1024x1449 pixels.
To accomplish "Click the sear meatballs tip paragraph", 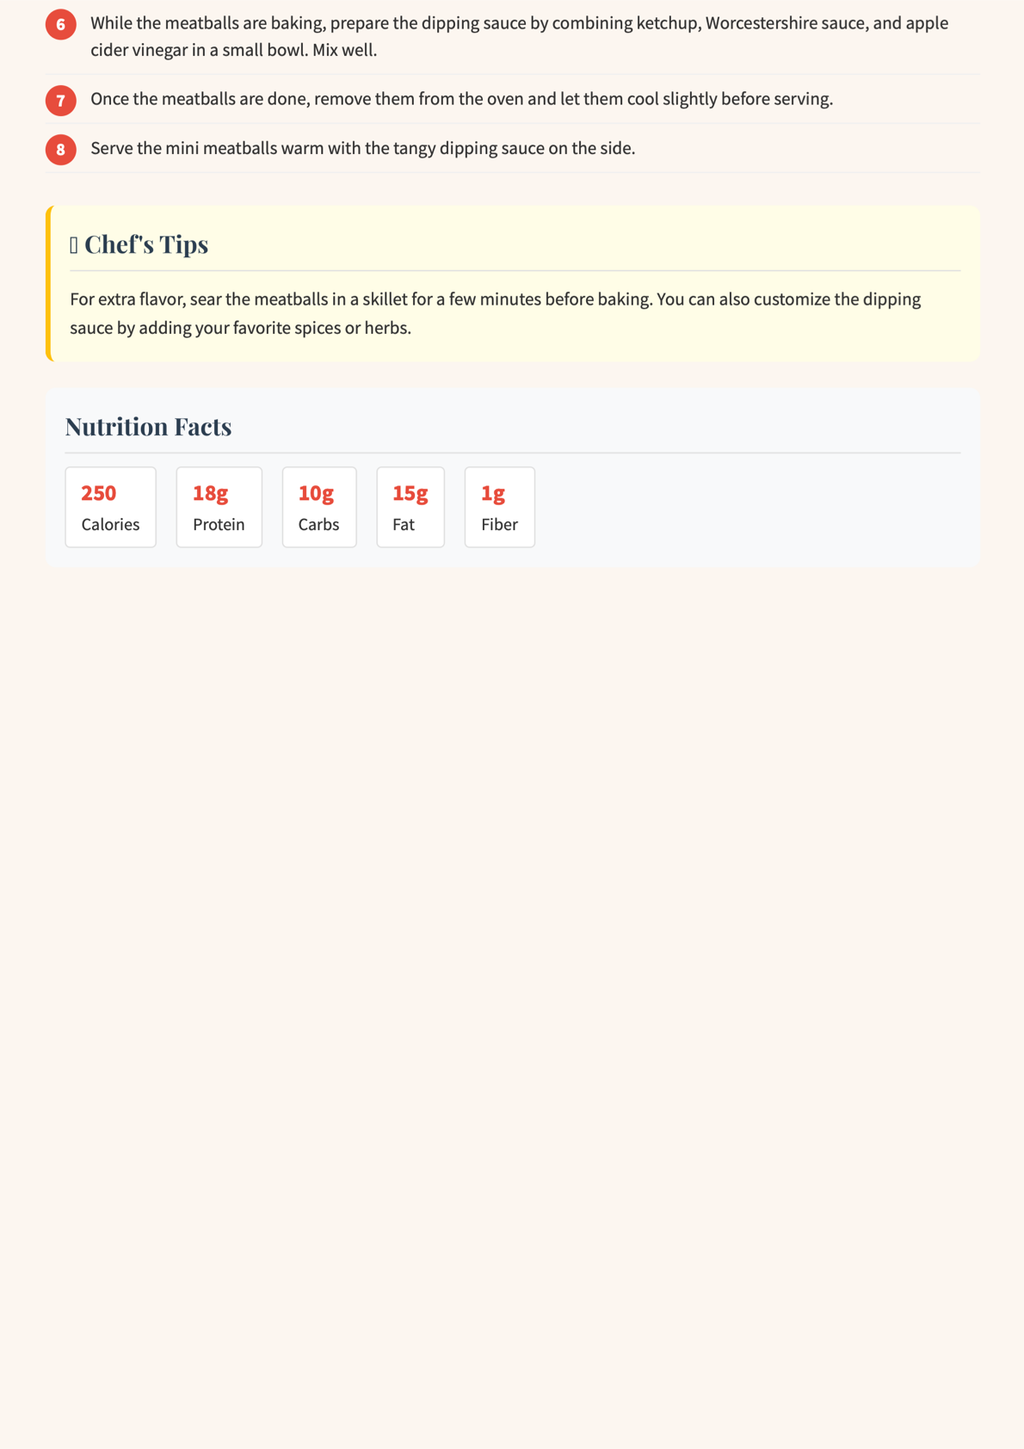I will coord(496,313).
